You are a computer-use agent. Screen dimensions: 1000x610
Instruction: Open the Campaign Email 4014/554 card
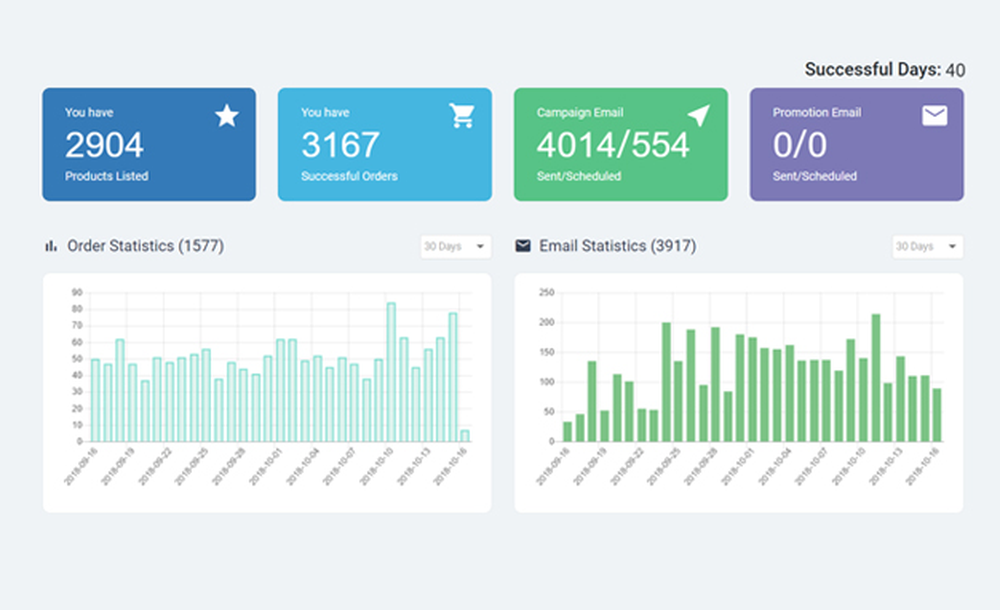[621, 144]
